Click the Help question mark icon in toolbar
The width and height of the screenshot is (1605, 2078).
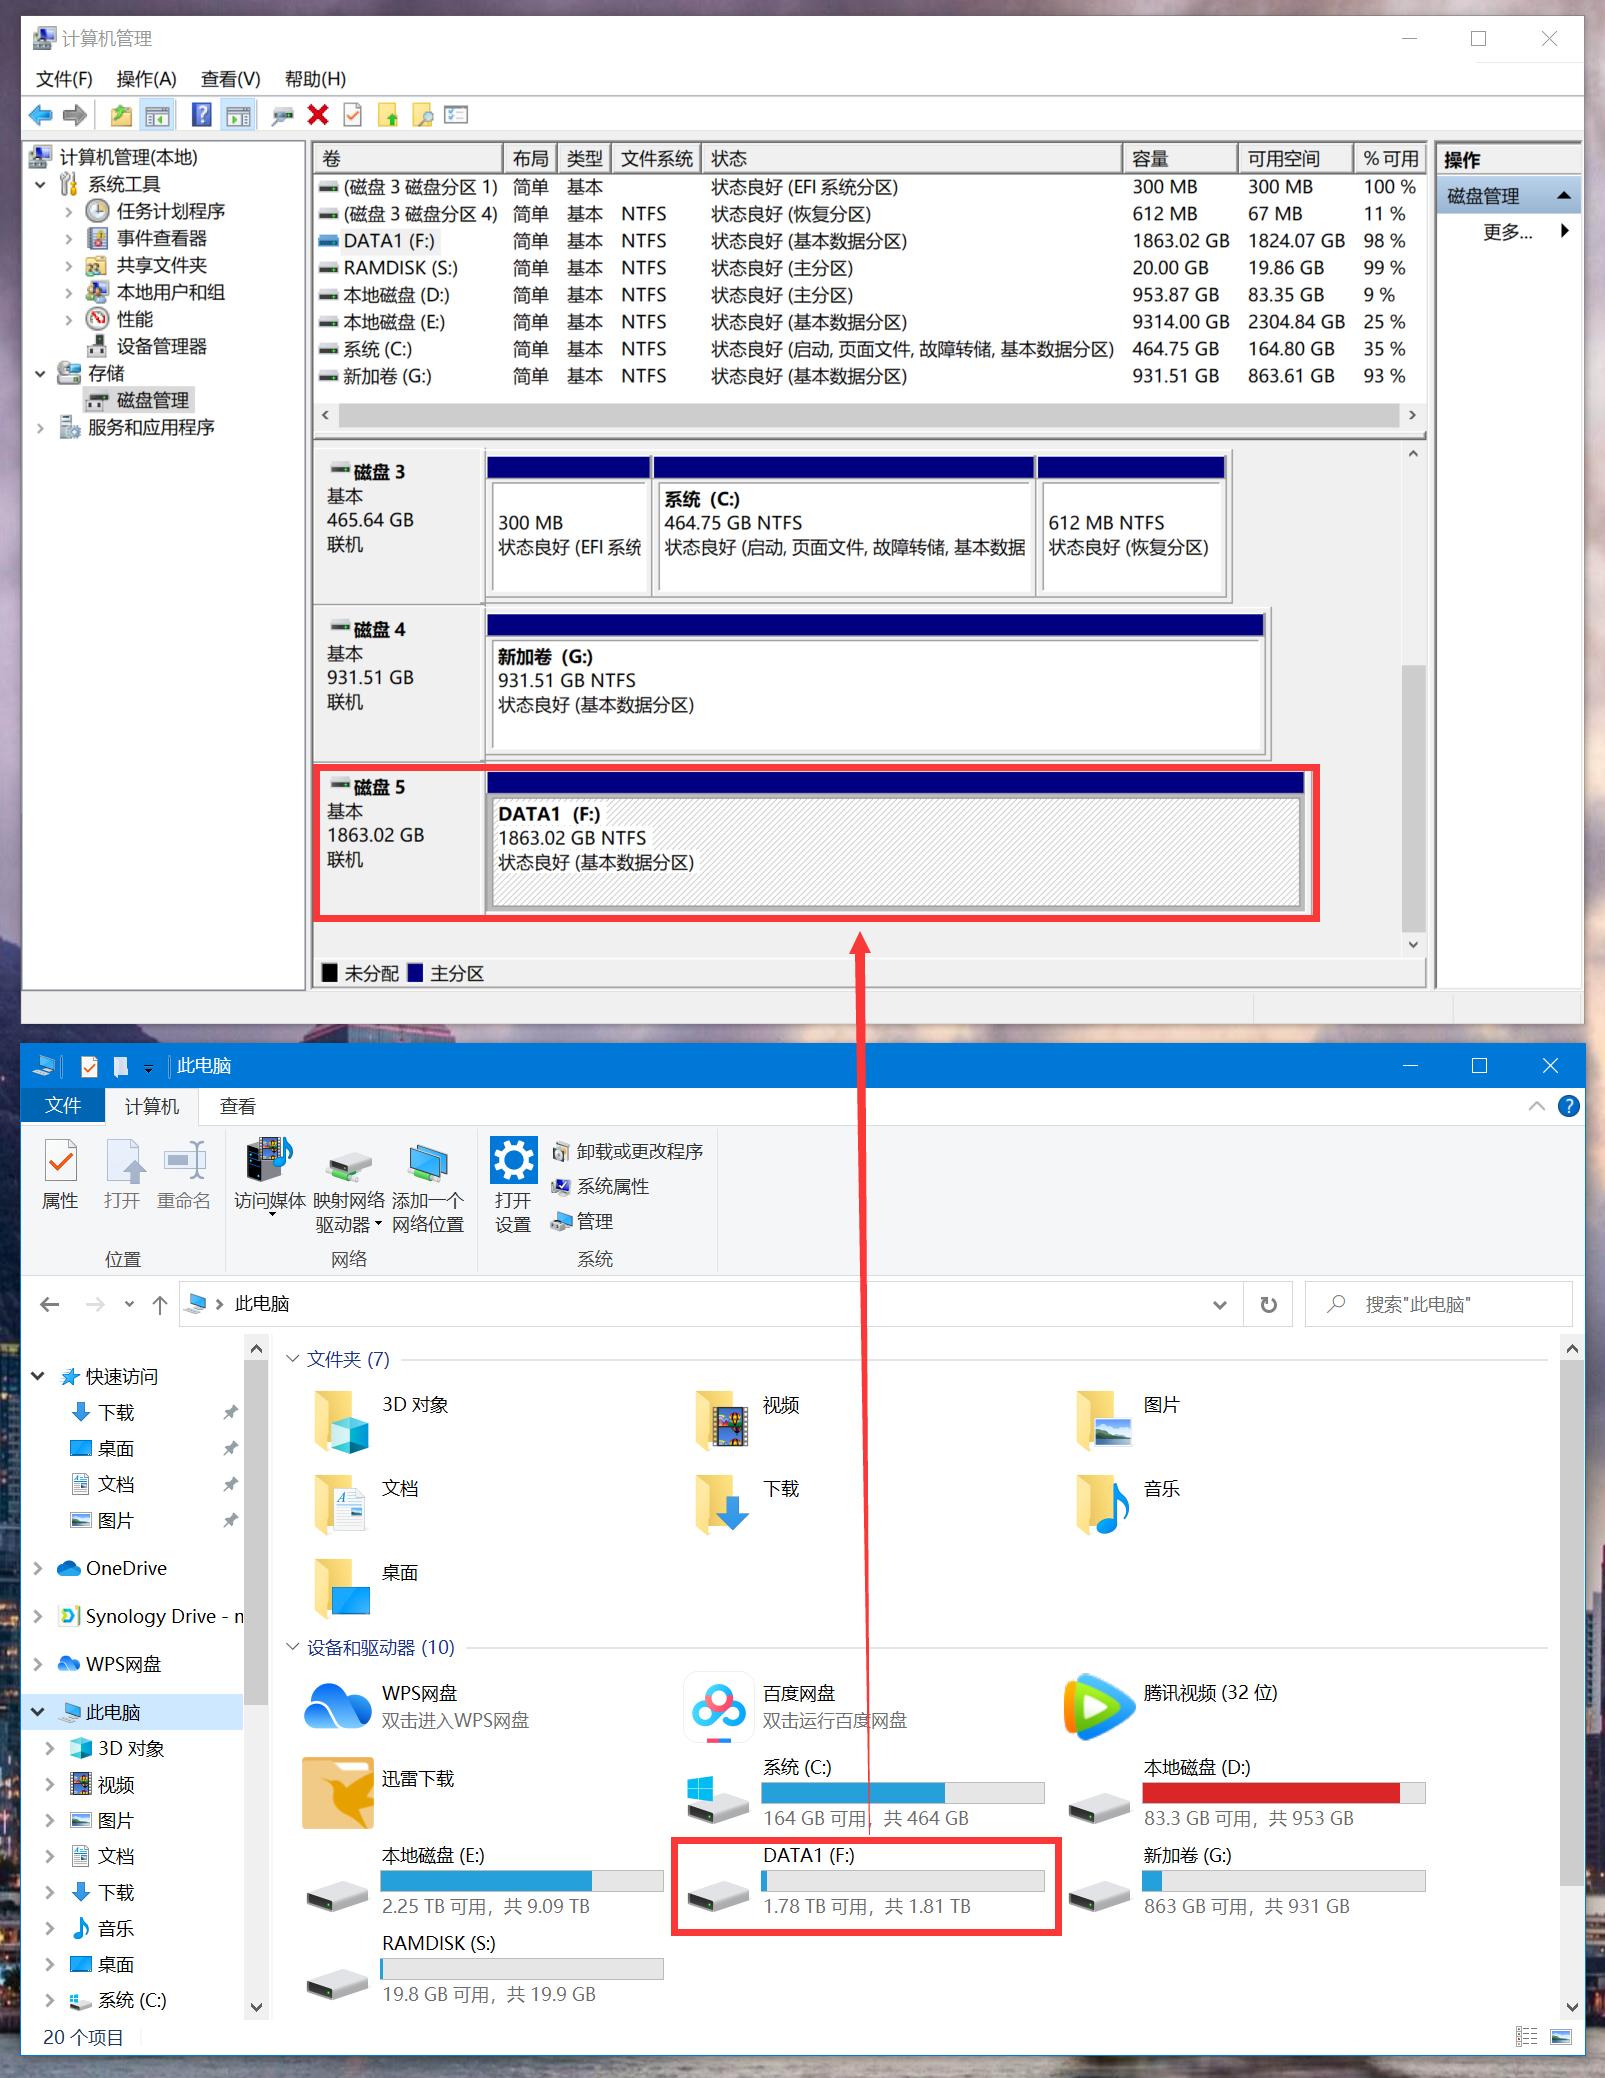coord(202,115)
